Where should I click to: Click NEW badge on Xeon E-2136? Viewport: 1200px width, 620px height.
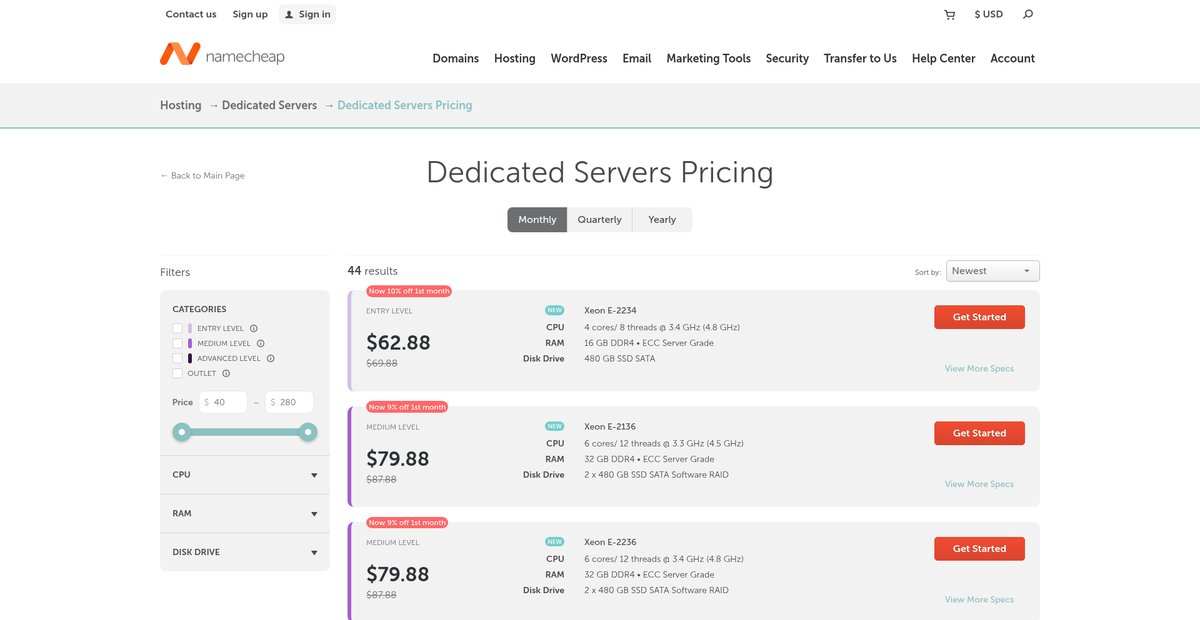click(x=554, y=426)
